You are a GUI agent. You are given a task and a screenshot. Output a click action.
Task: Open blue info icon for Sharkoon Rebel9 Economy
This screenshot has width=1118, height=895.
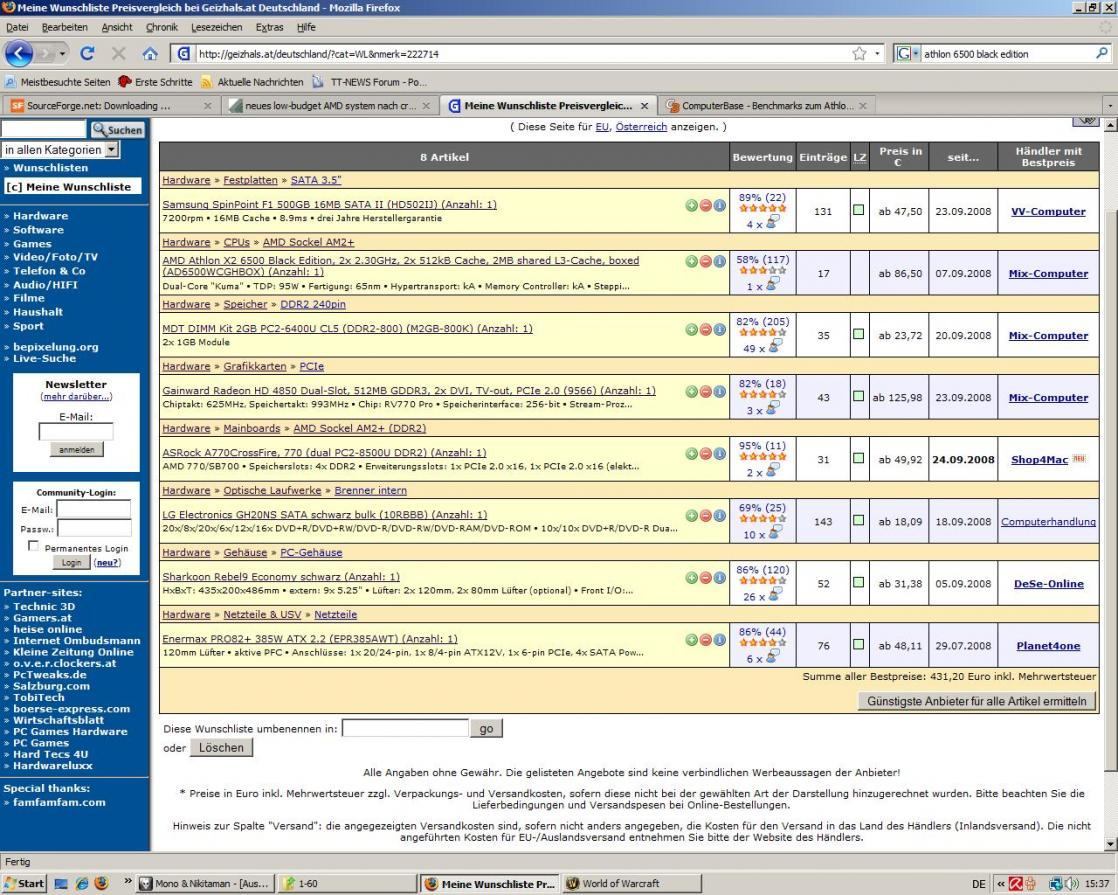tap(719, 578)
